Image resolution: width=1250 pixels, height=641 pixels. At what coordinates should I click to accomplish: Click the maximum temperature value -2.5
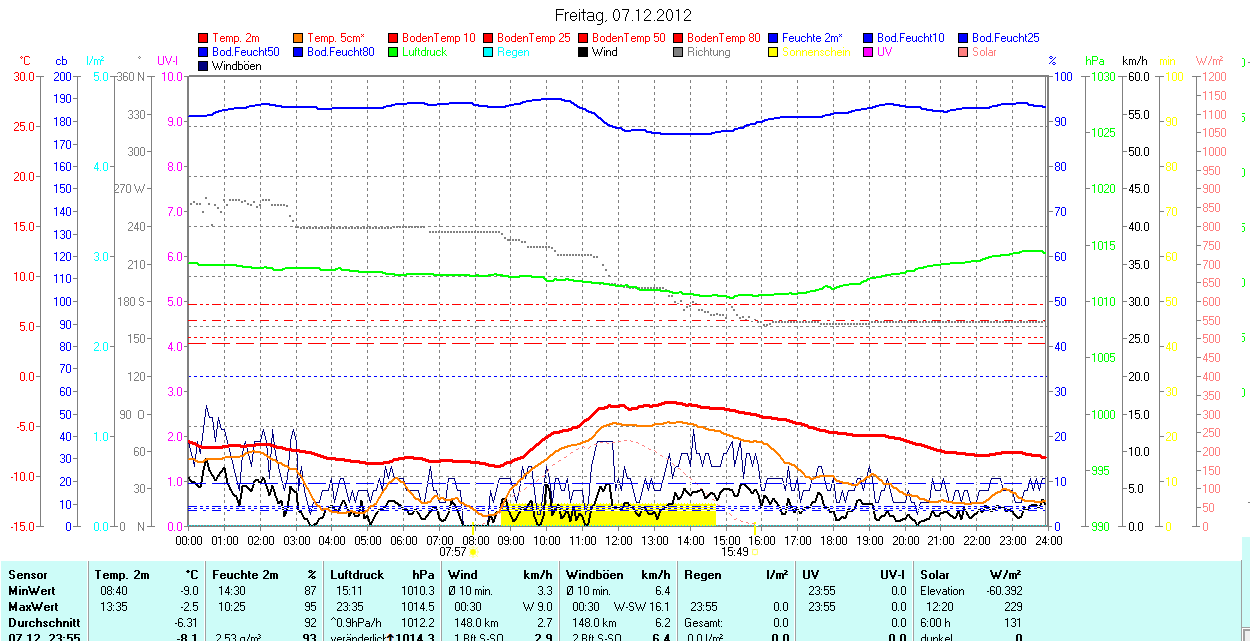point(190,607)
